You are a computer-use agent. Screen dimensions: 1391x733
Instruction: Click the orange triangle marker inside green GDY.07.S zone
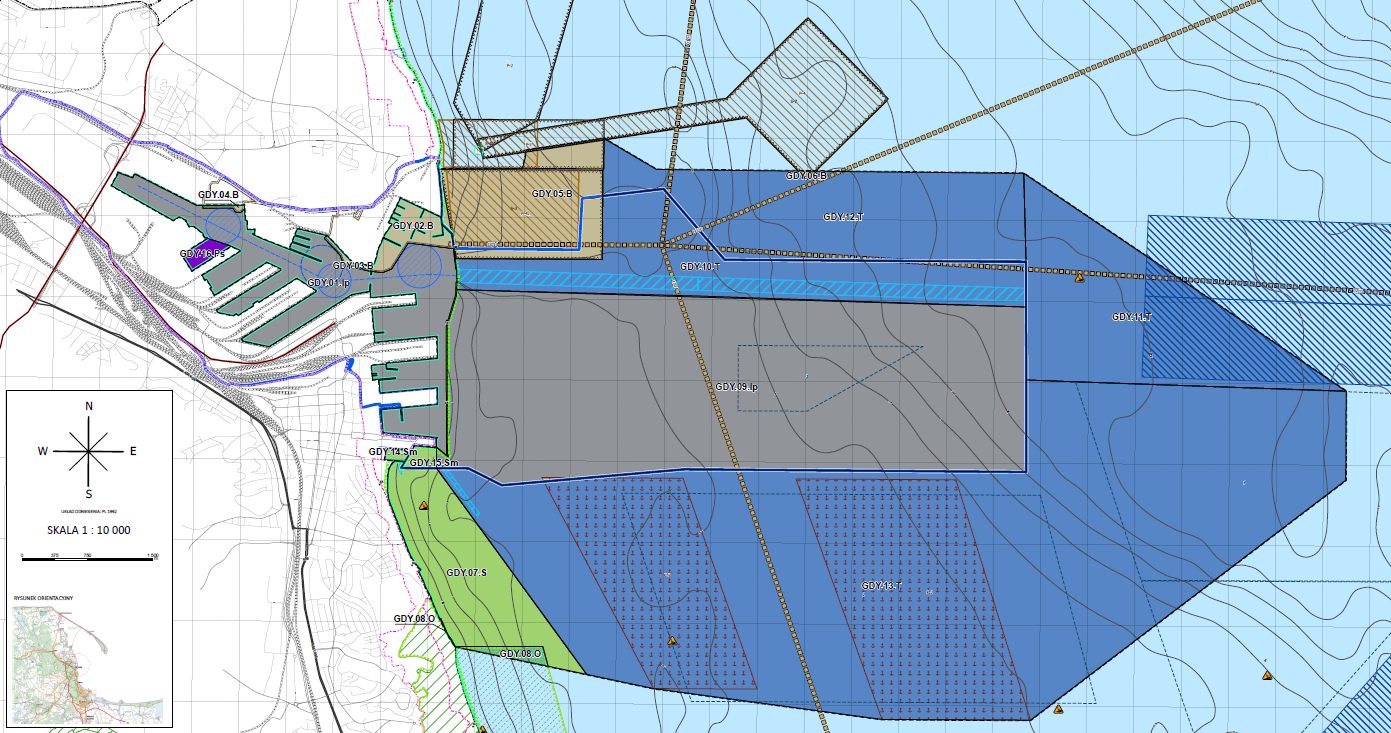pyautogui.click(x=424, y=506)
